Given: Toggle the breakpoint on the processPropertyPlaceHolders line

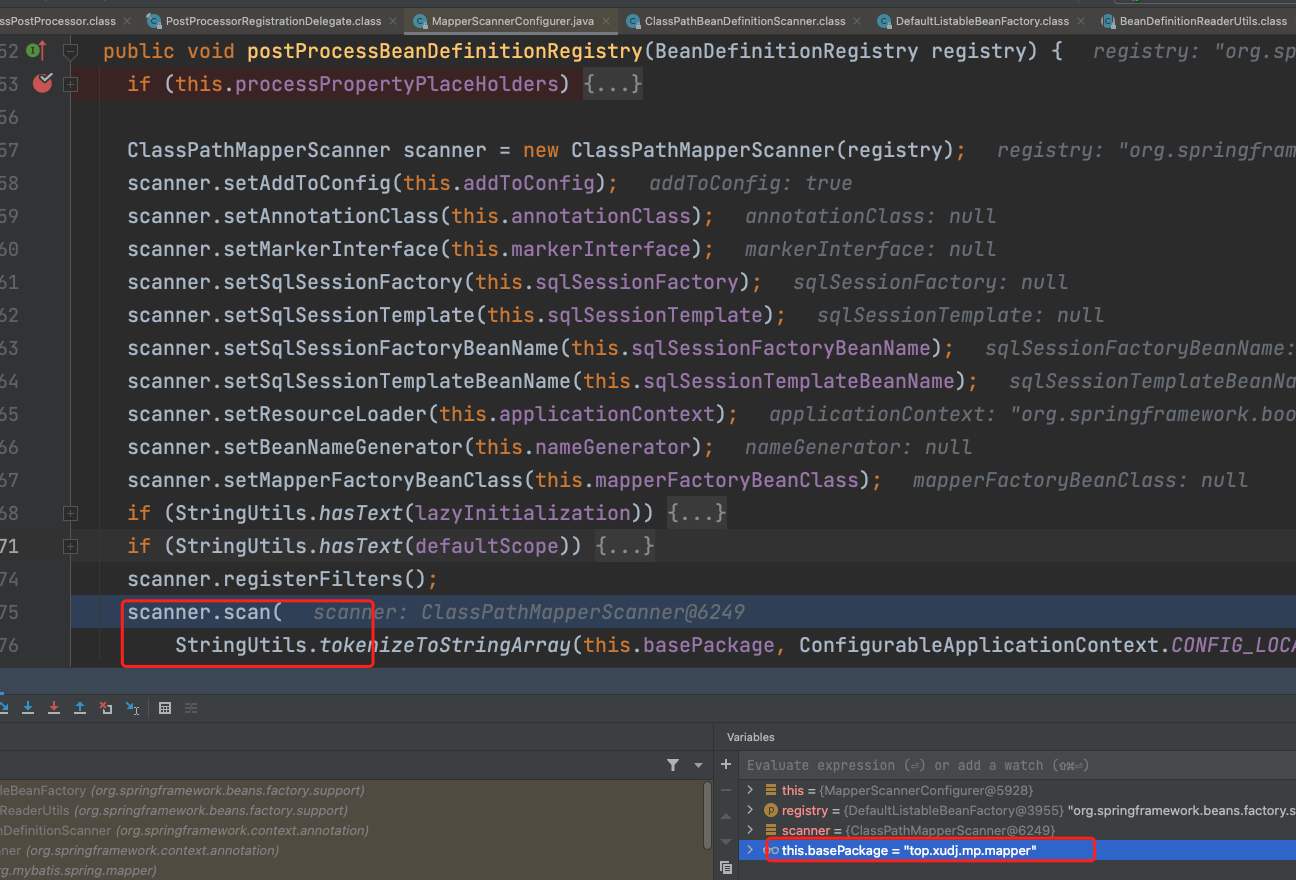Looking at the screenshot, I should pos(42,84).
